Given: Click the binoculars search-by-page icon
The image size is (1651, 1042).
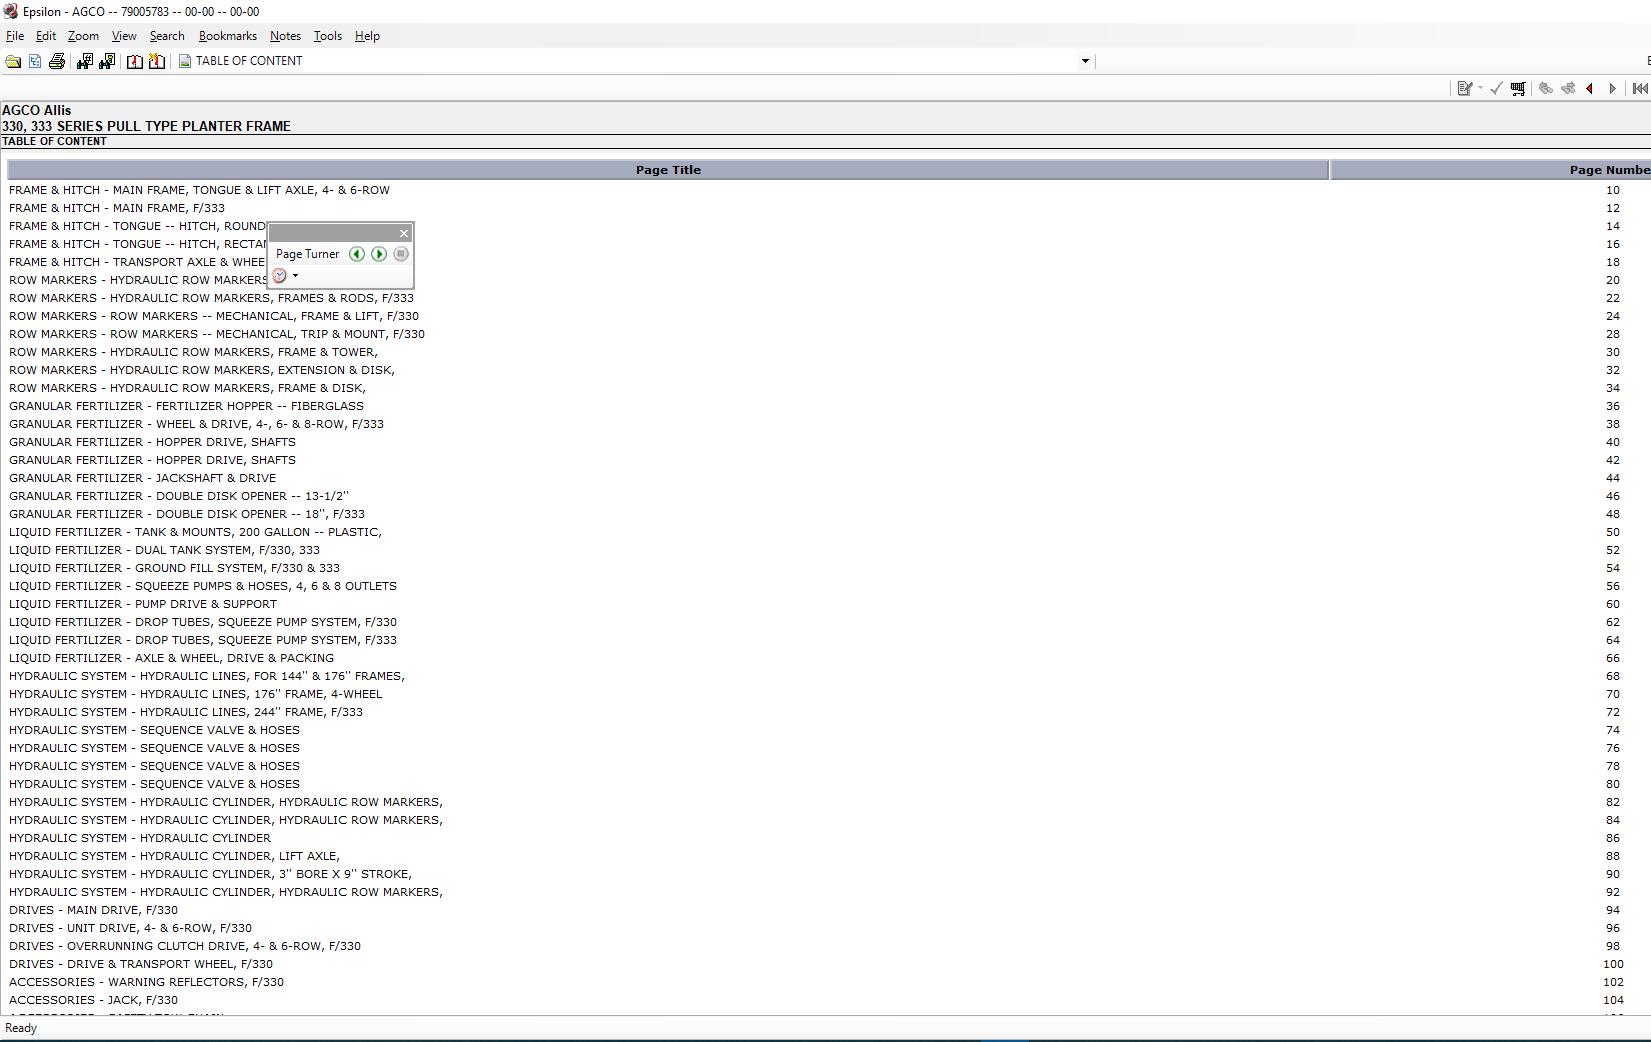Looking at the screenshot, I should (107, 61).
